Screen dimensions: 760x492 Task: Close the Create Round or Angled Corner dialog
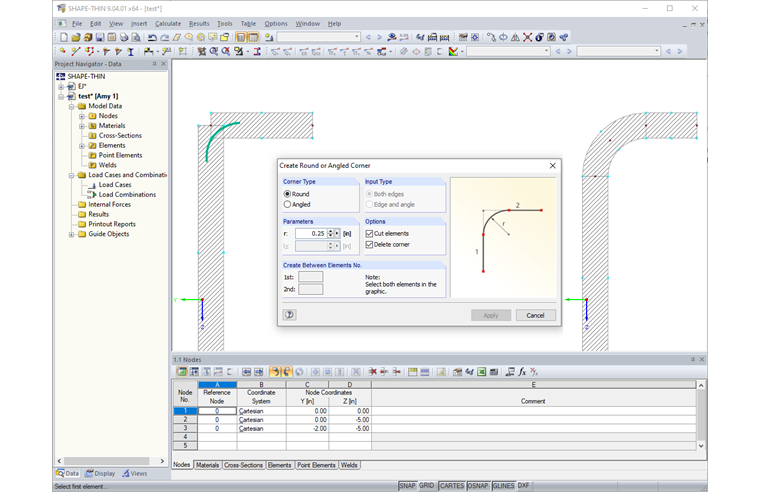coord(553,166)
